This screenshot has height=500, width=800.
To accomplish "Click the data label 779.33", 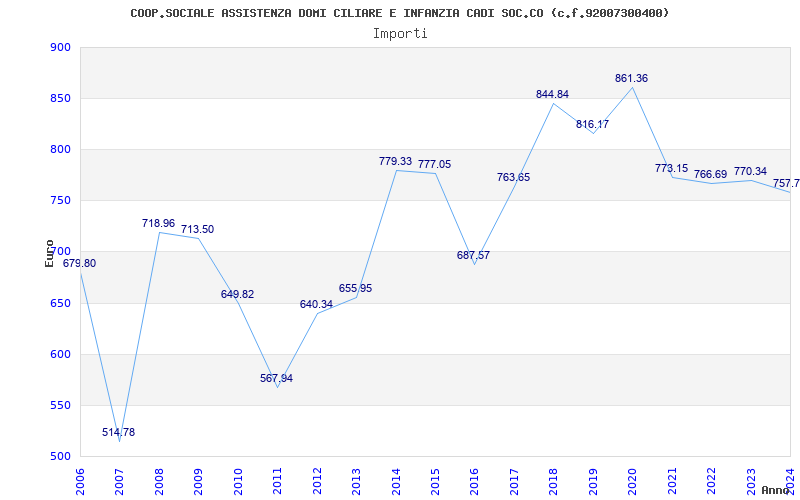I will (x=395, y=161).
